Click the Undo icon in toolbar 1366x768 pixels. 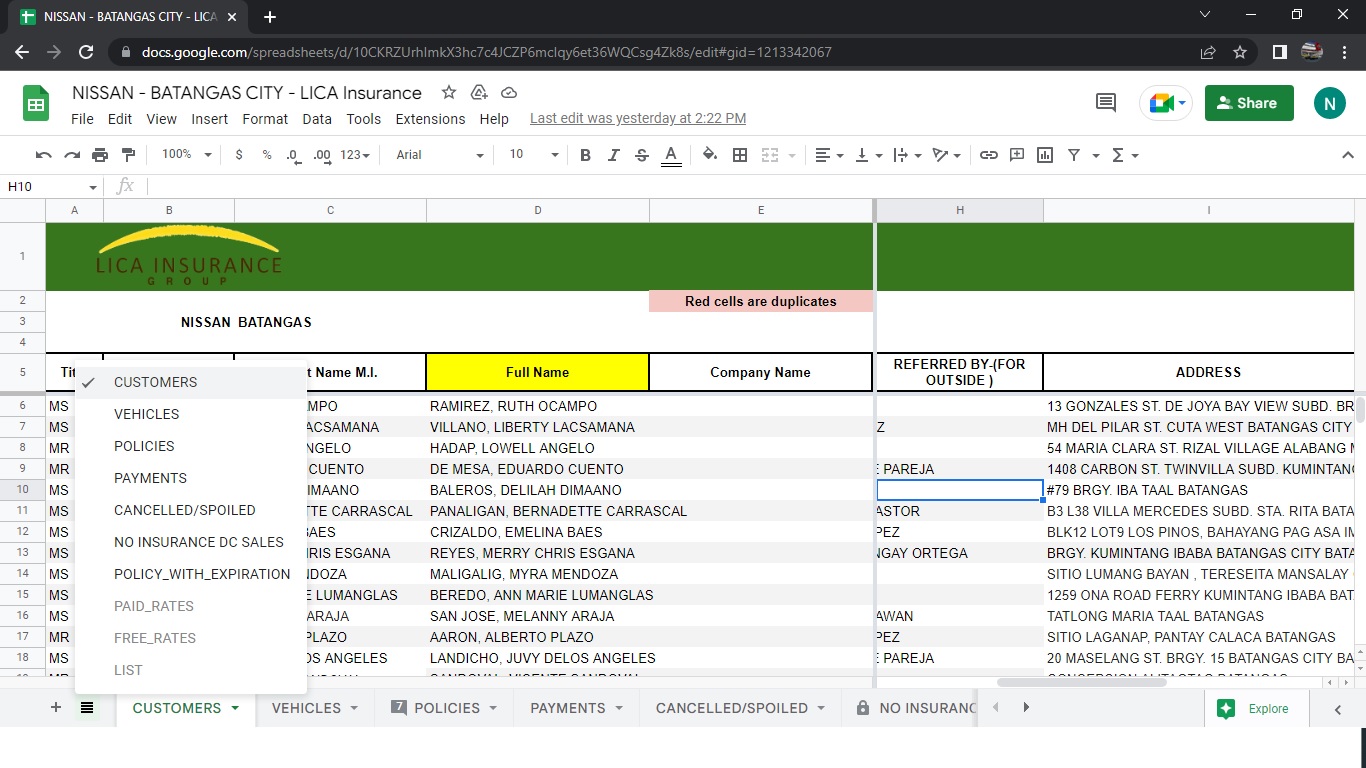click(43, 155)
